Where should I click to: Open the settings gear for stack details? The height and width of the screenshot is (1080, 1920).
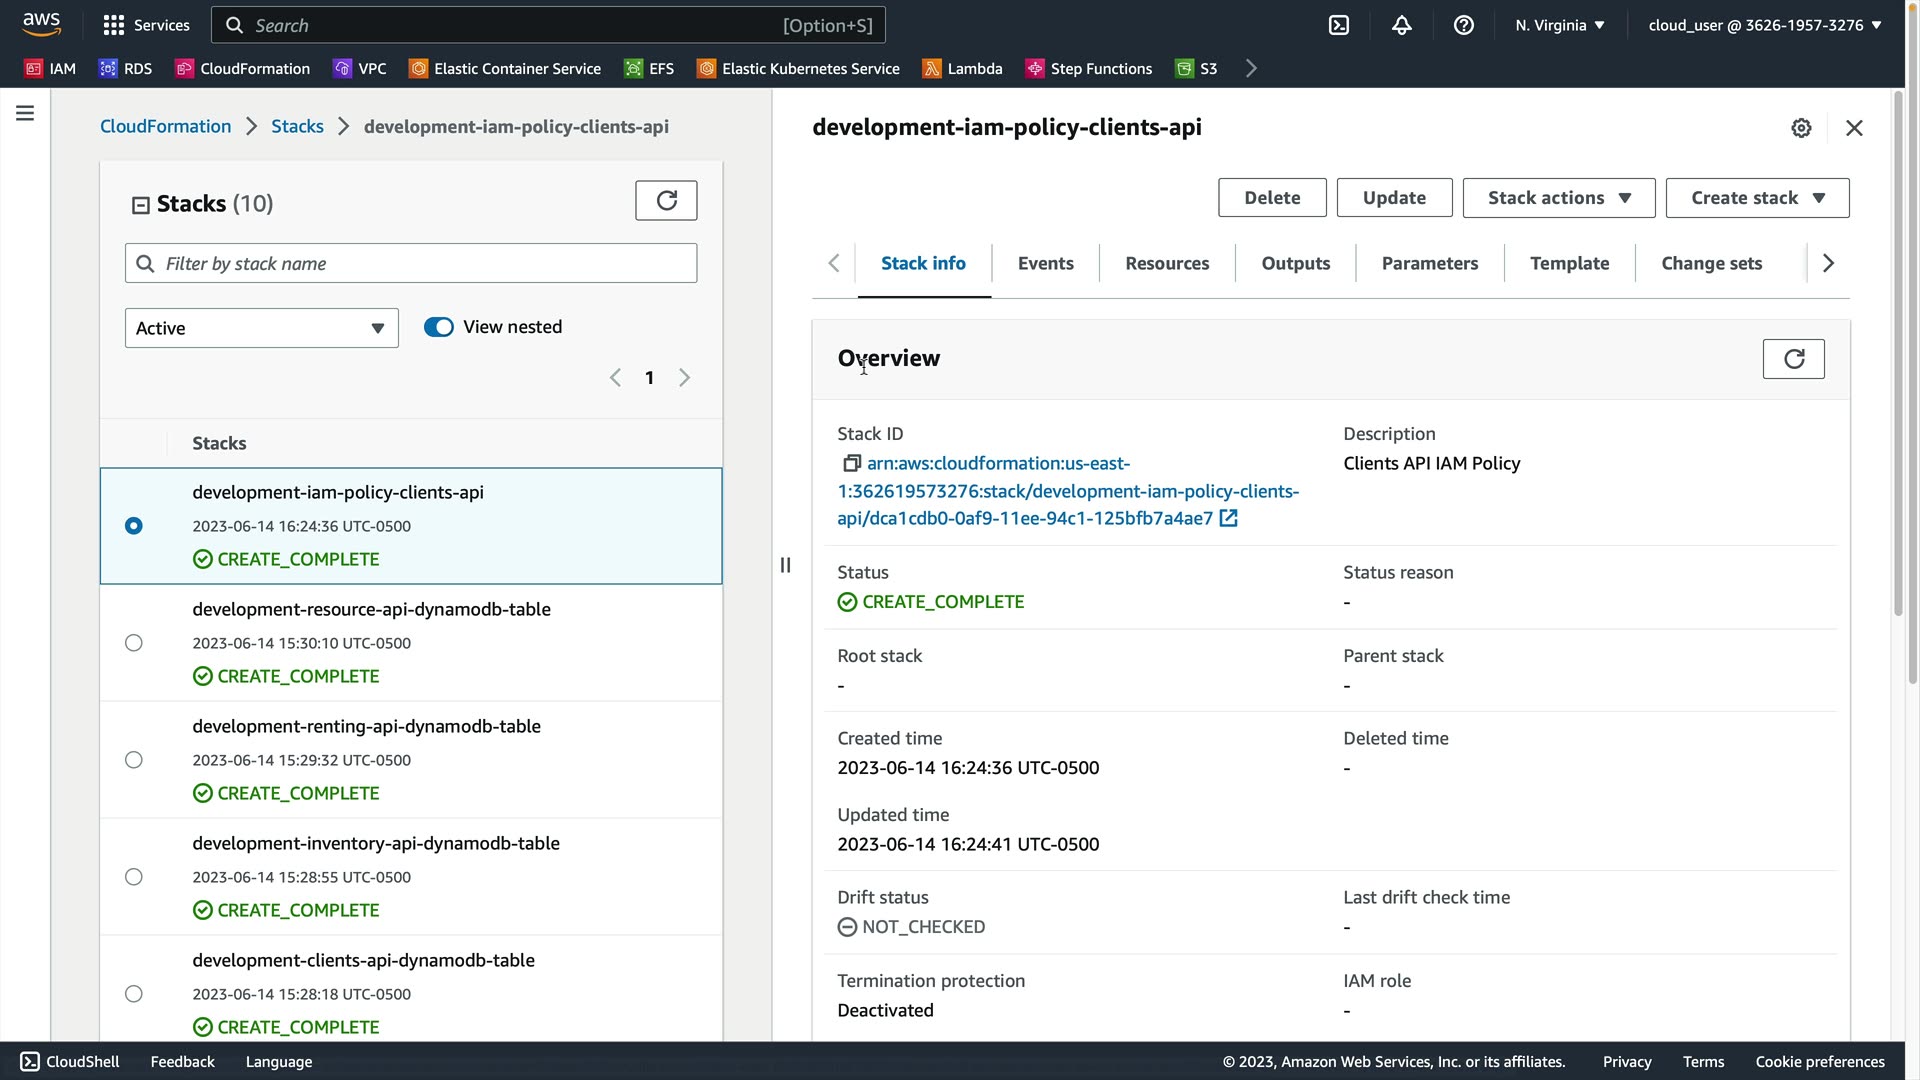click(1801, 128)
